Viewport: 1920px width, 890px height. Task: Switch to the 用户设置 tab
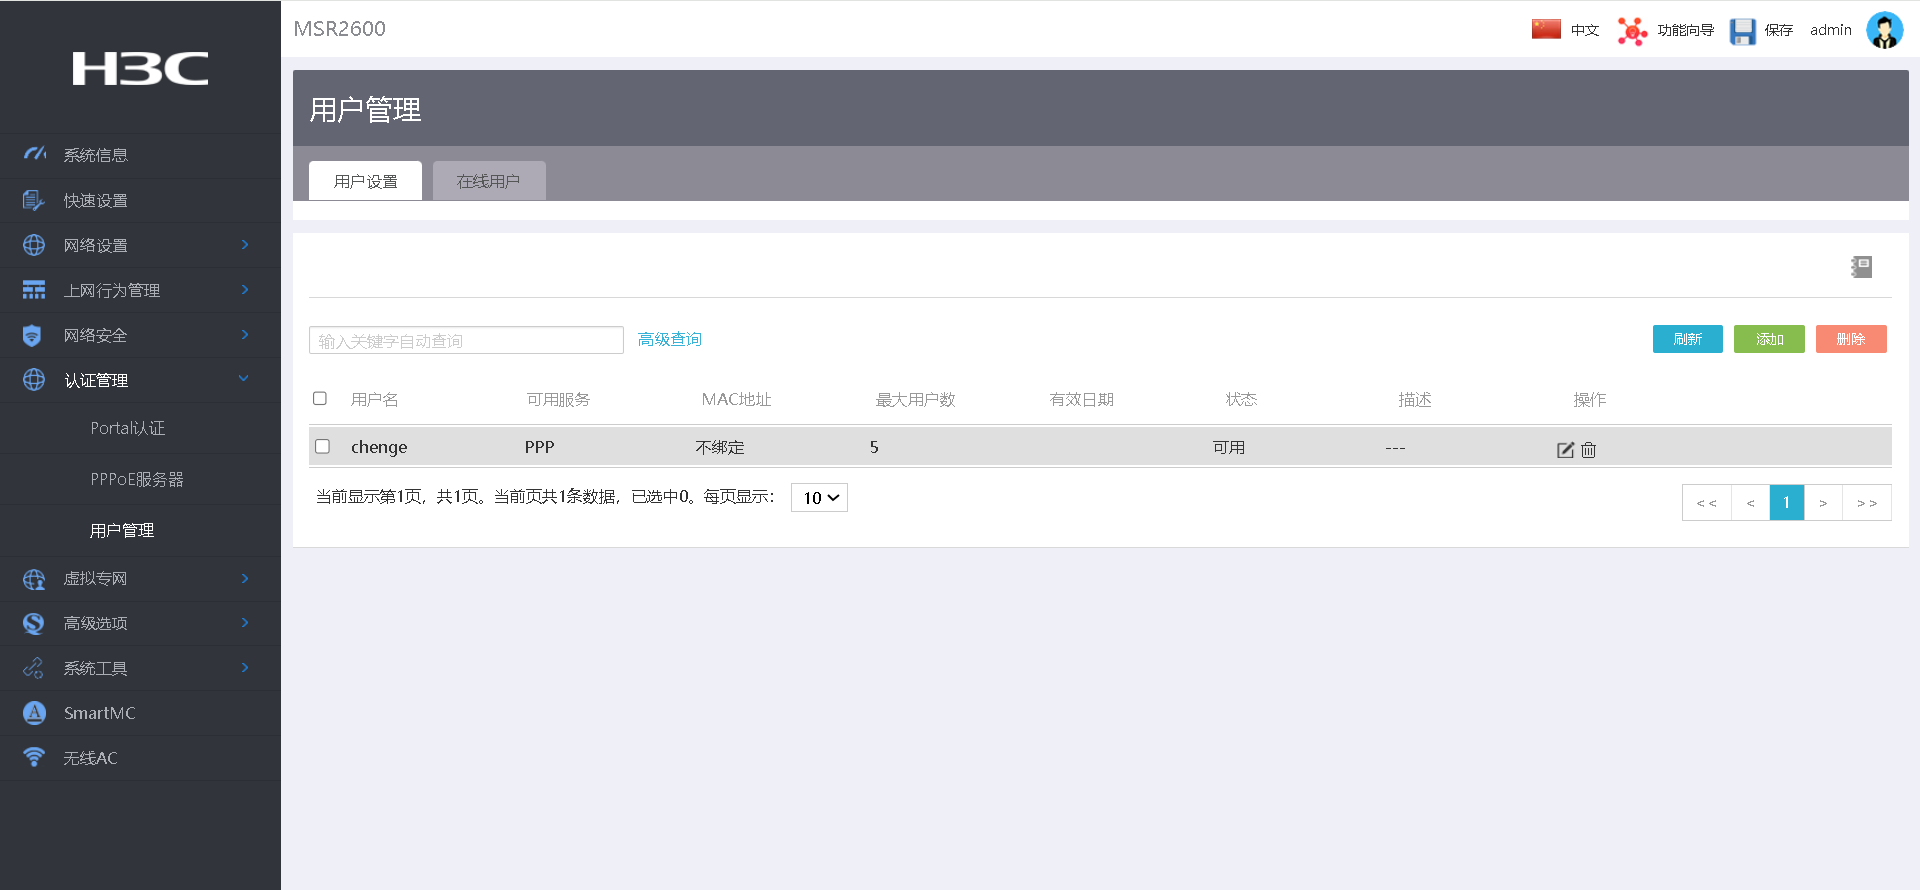[x=365, y=181]
